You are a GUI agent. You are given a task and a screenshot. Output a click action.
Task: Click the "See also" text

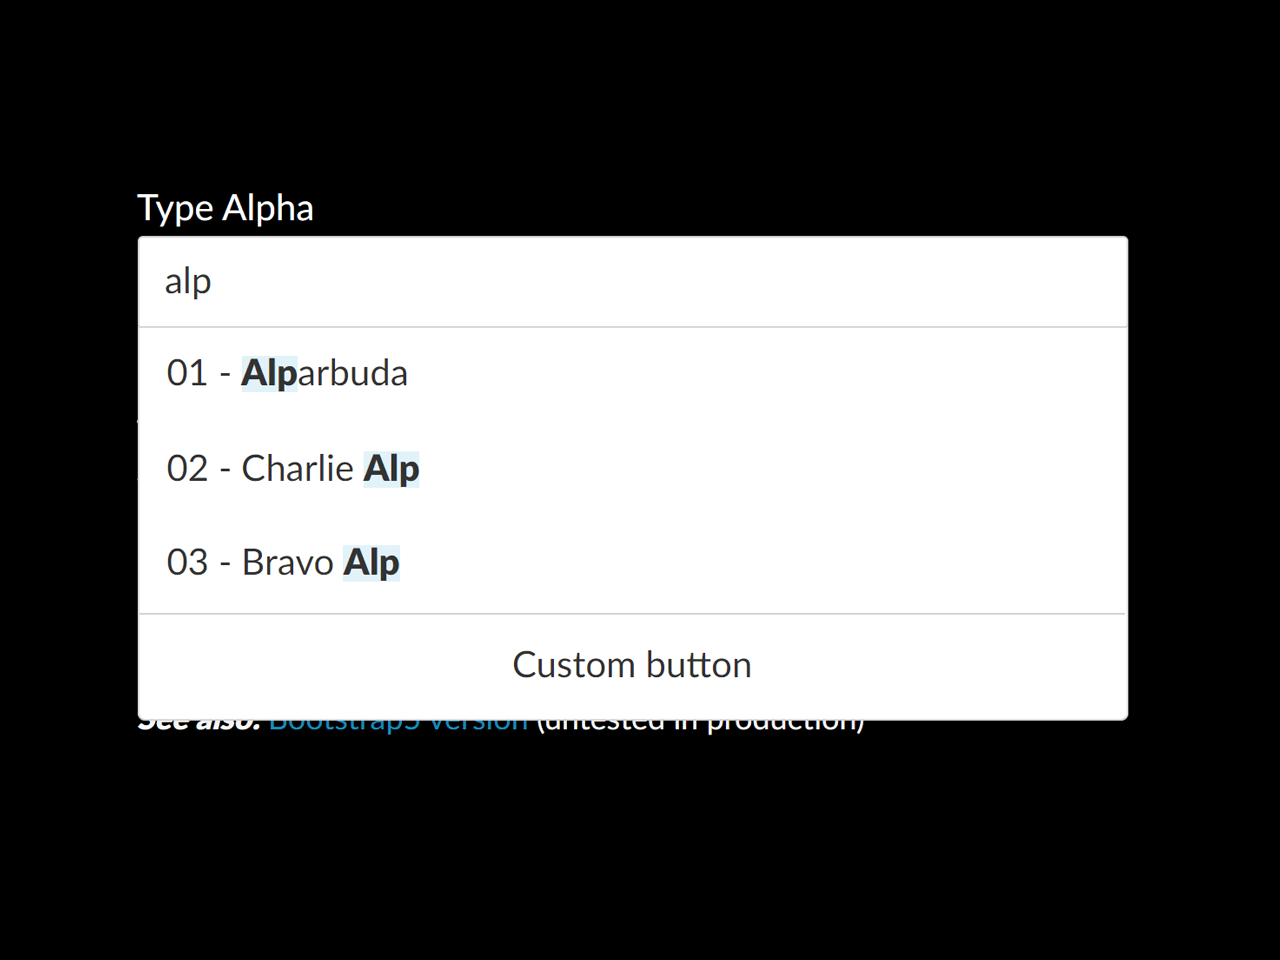click(x=199, y=724)
